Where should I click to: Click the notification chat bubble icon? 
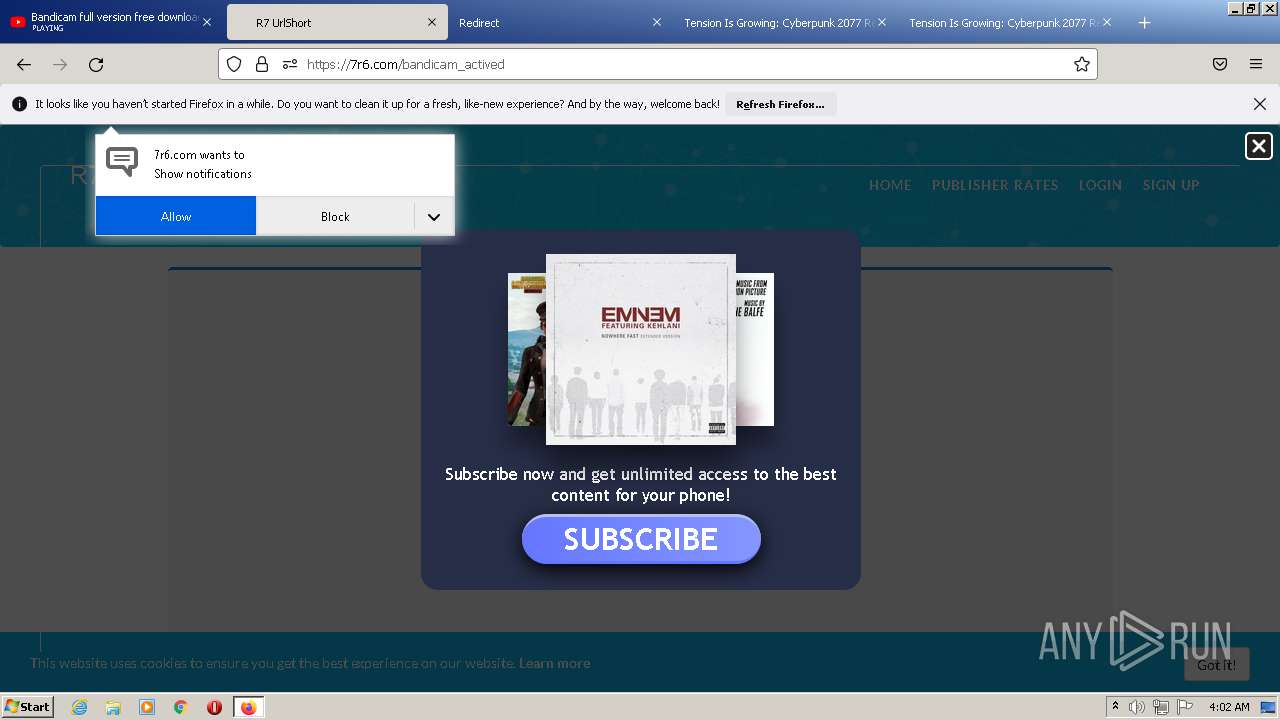coord(122,161)
